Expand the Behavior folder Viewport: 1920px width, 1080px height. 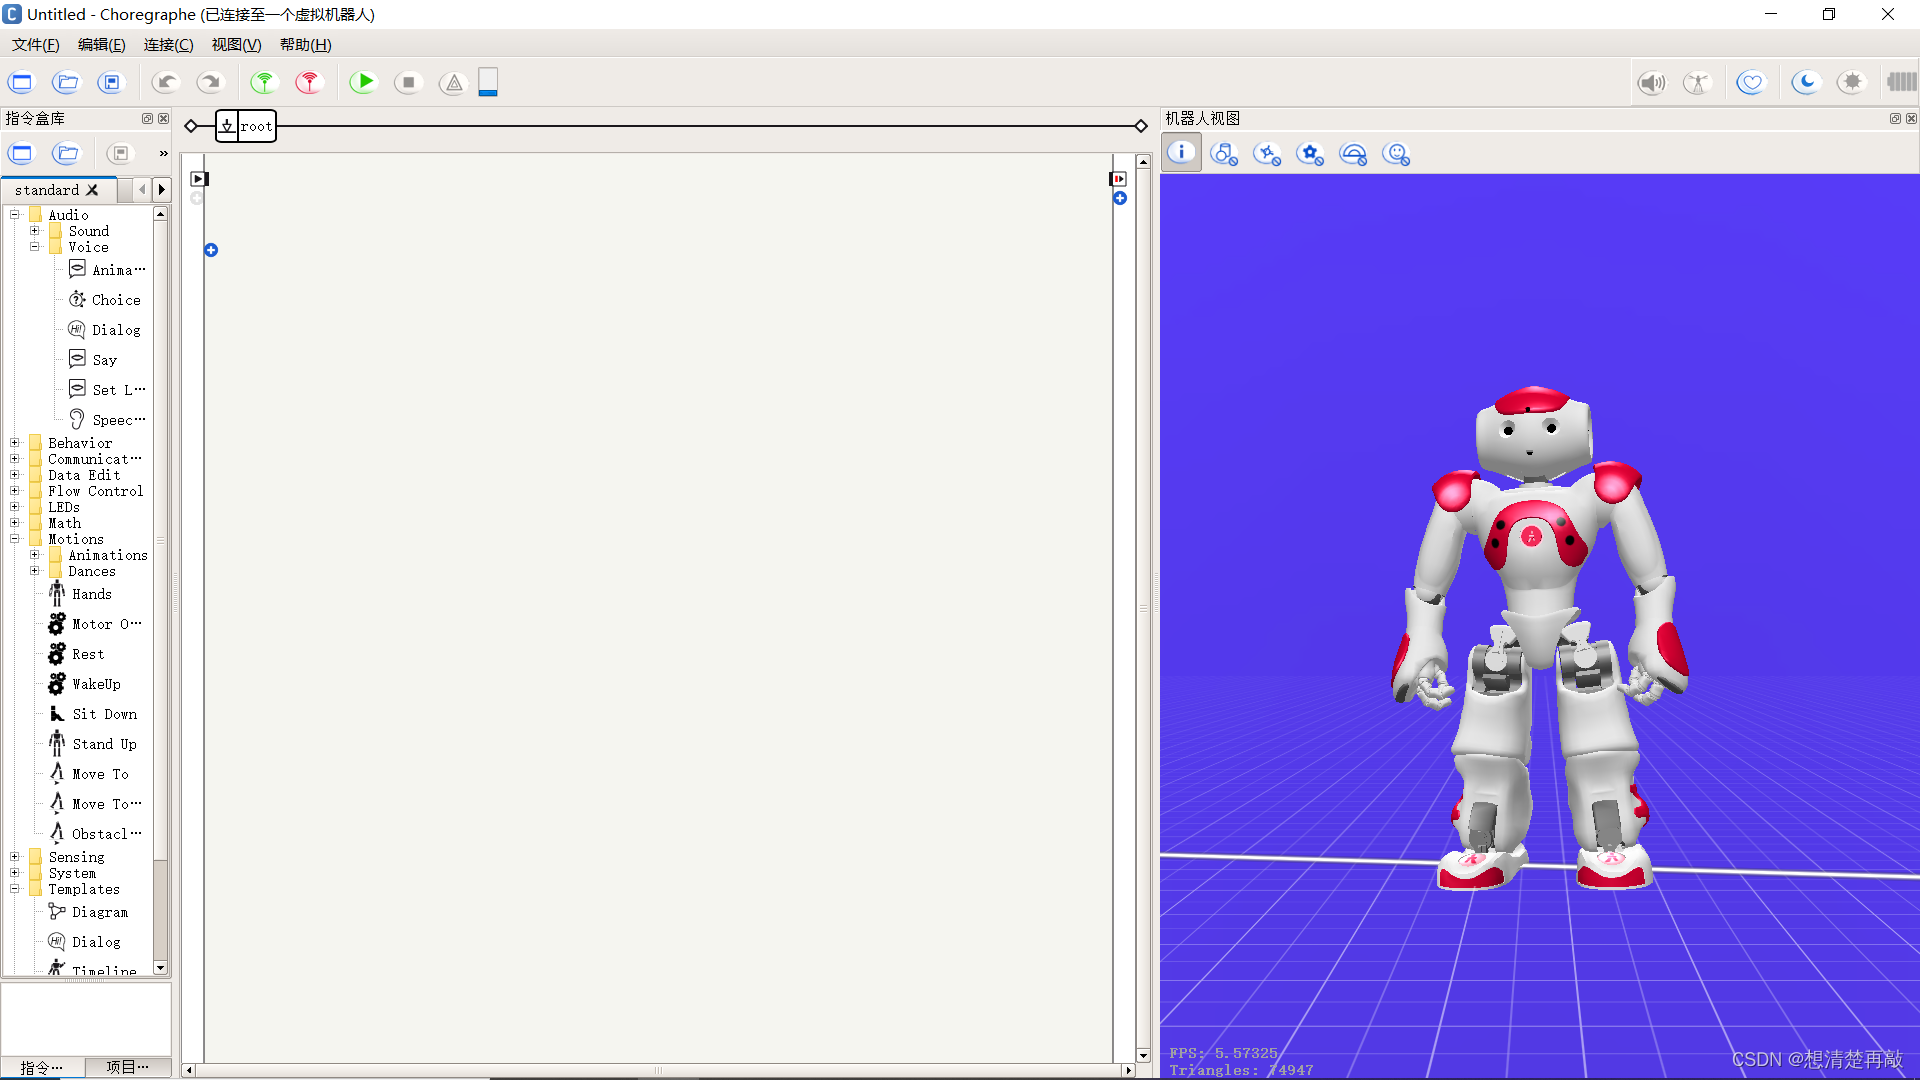pos(15,443)
